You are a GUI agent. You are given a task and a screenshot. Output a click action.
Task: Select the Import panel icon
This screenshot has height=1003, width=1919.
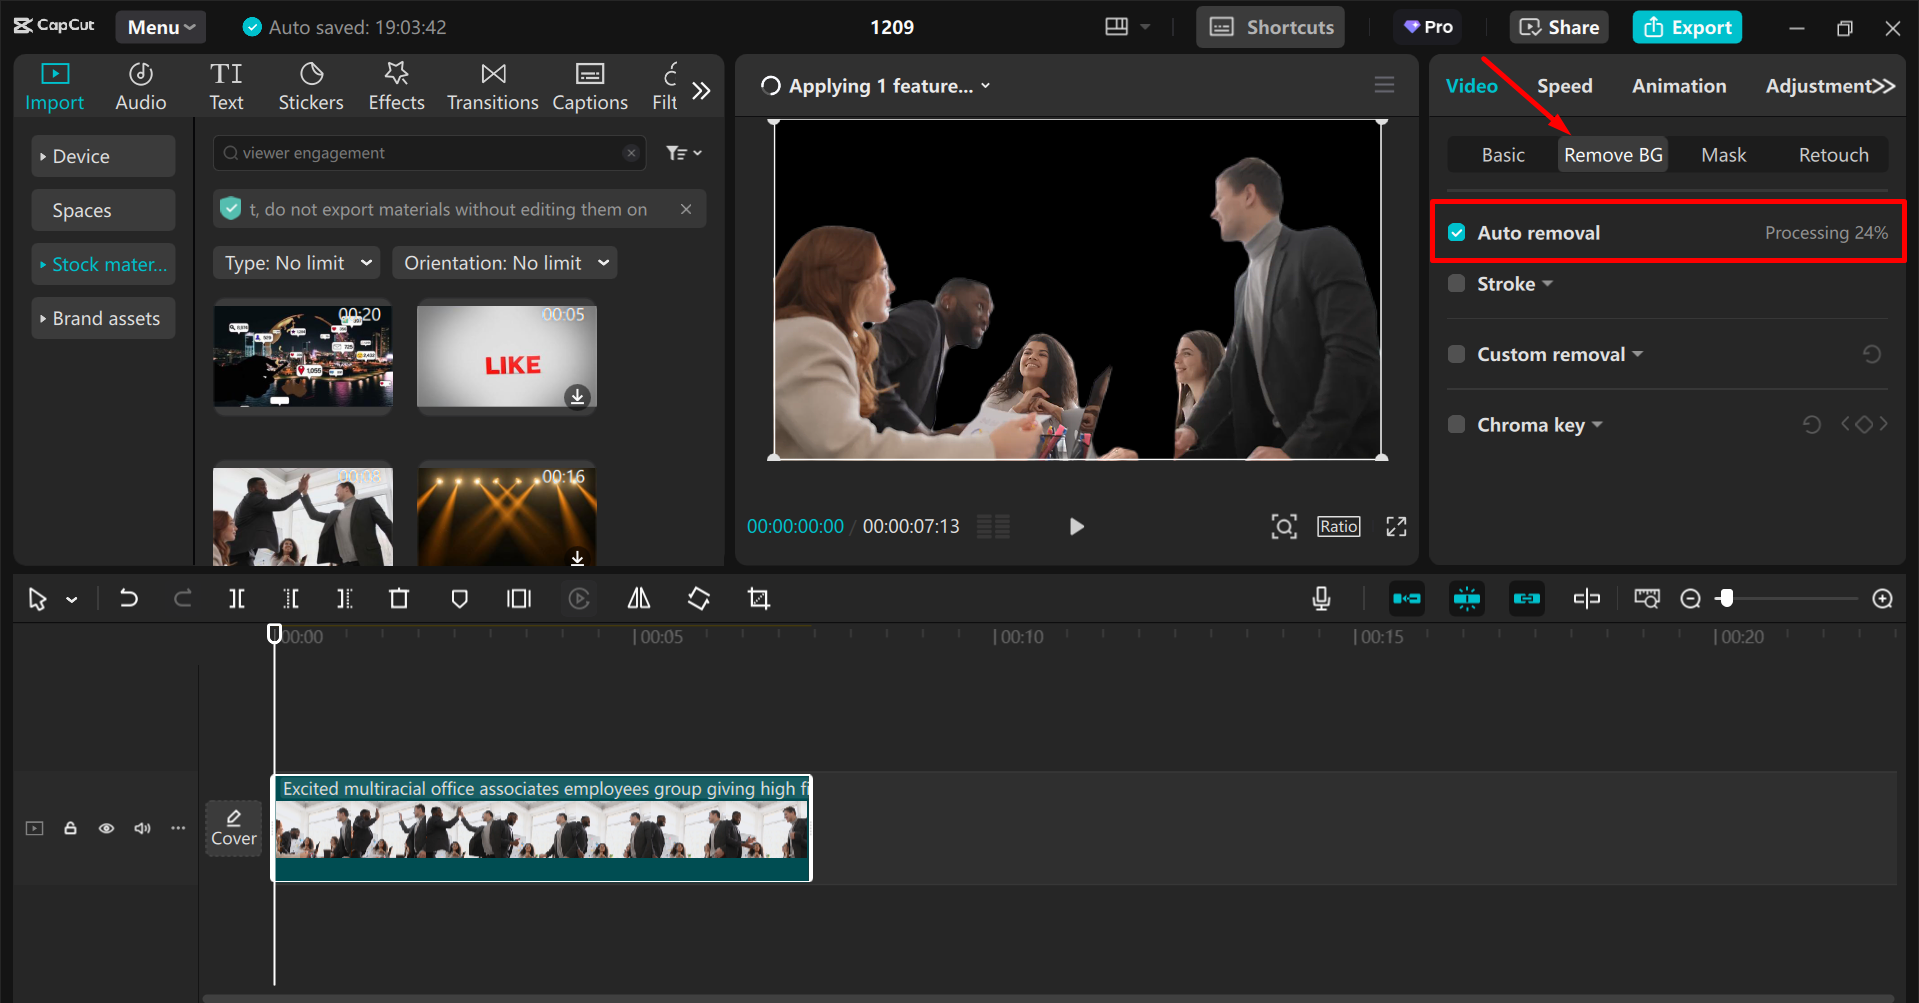[x=54, y=86]
